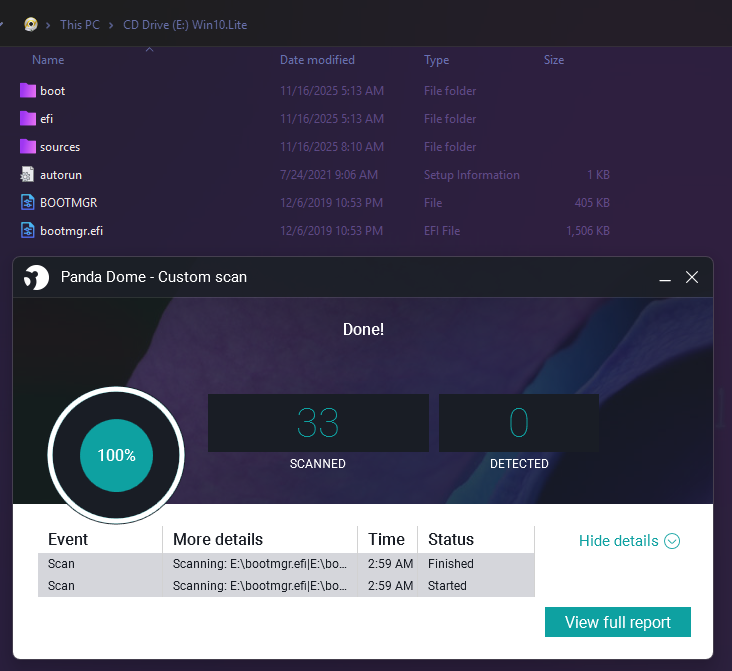This screenshot has height=671, width=732.
Task: Select the boot folder name
Action: 52,91
